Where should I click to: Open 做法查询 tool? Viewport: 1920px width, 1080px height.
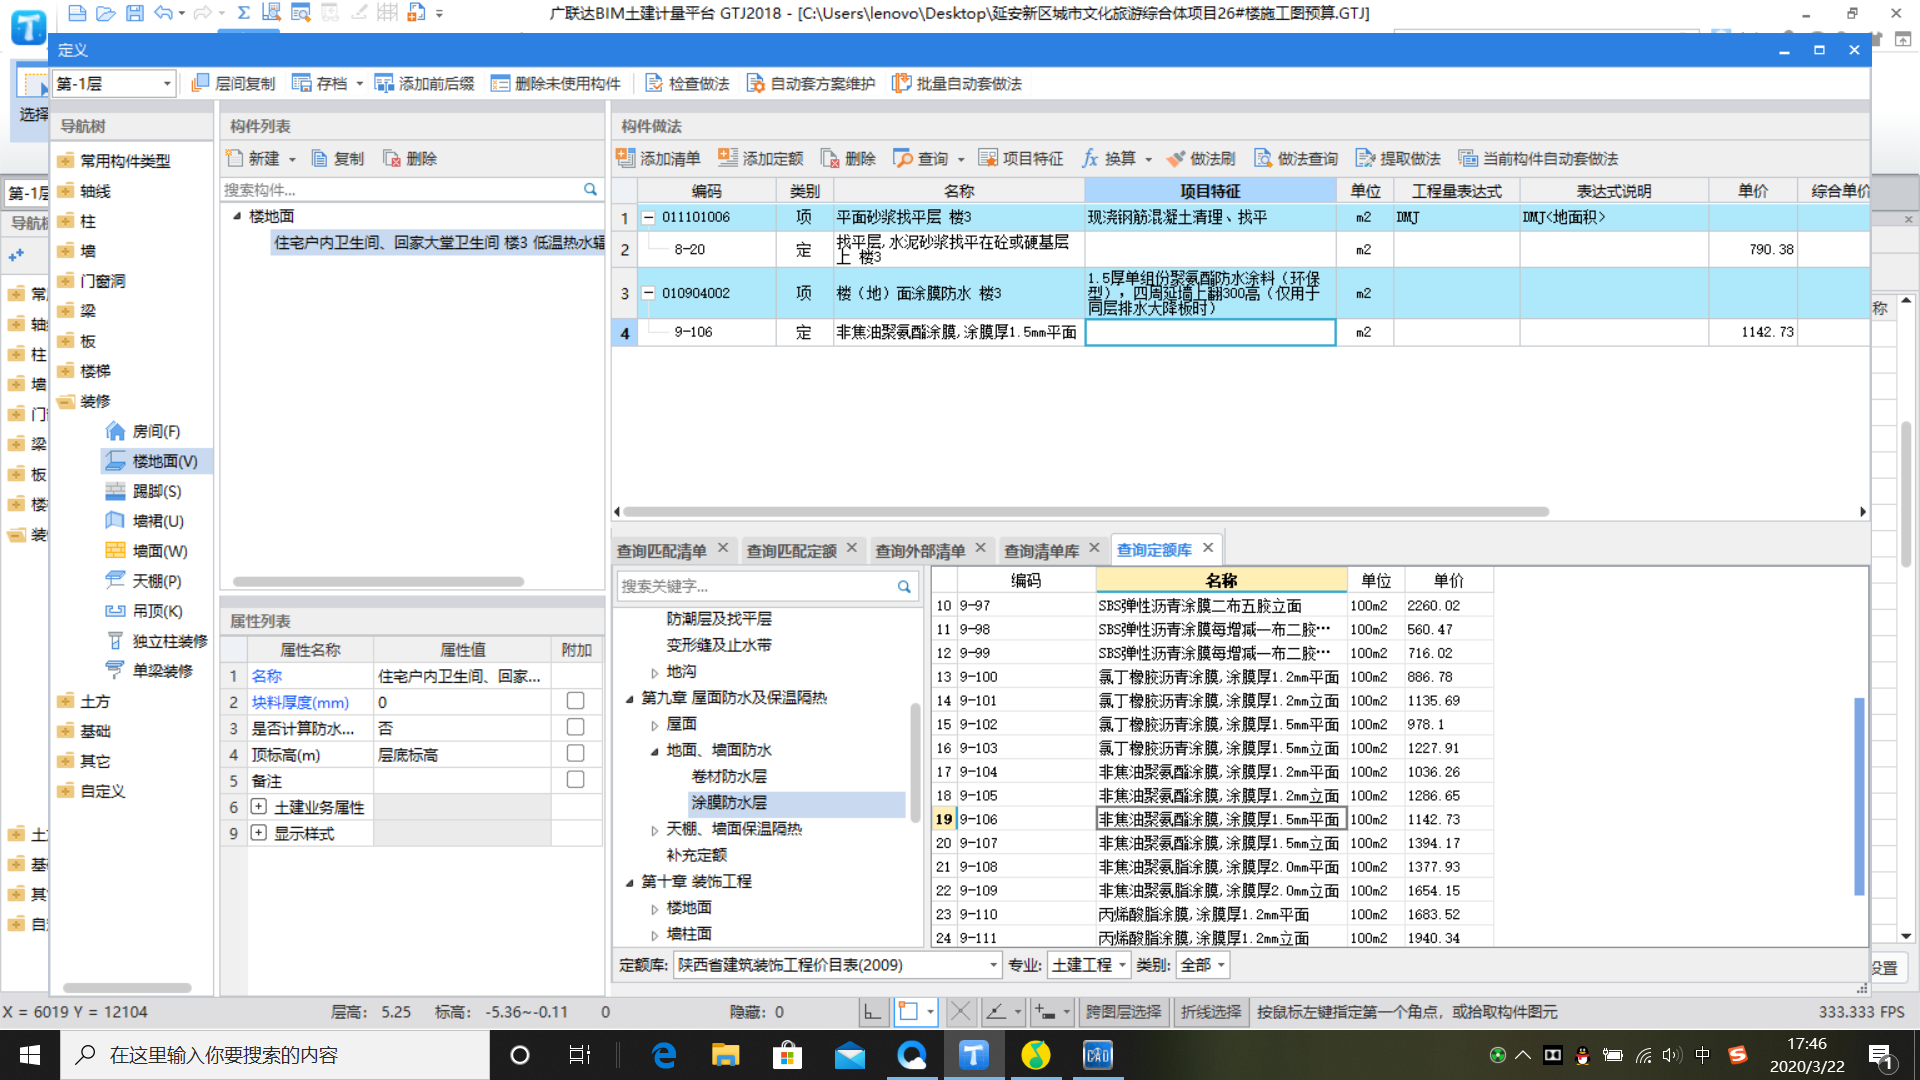(x=1296, y=158)
